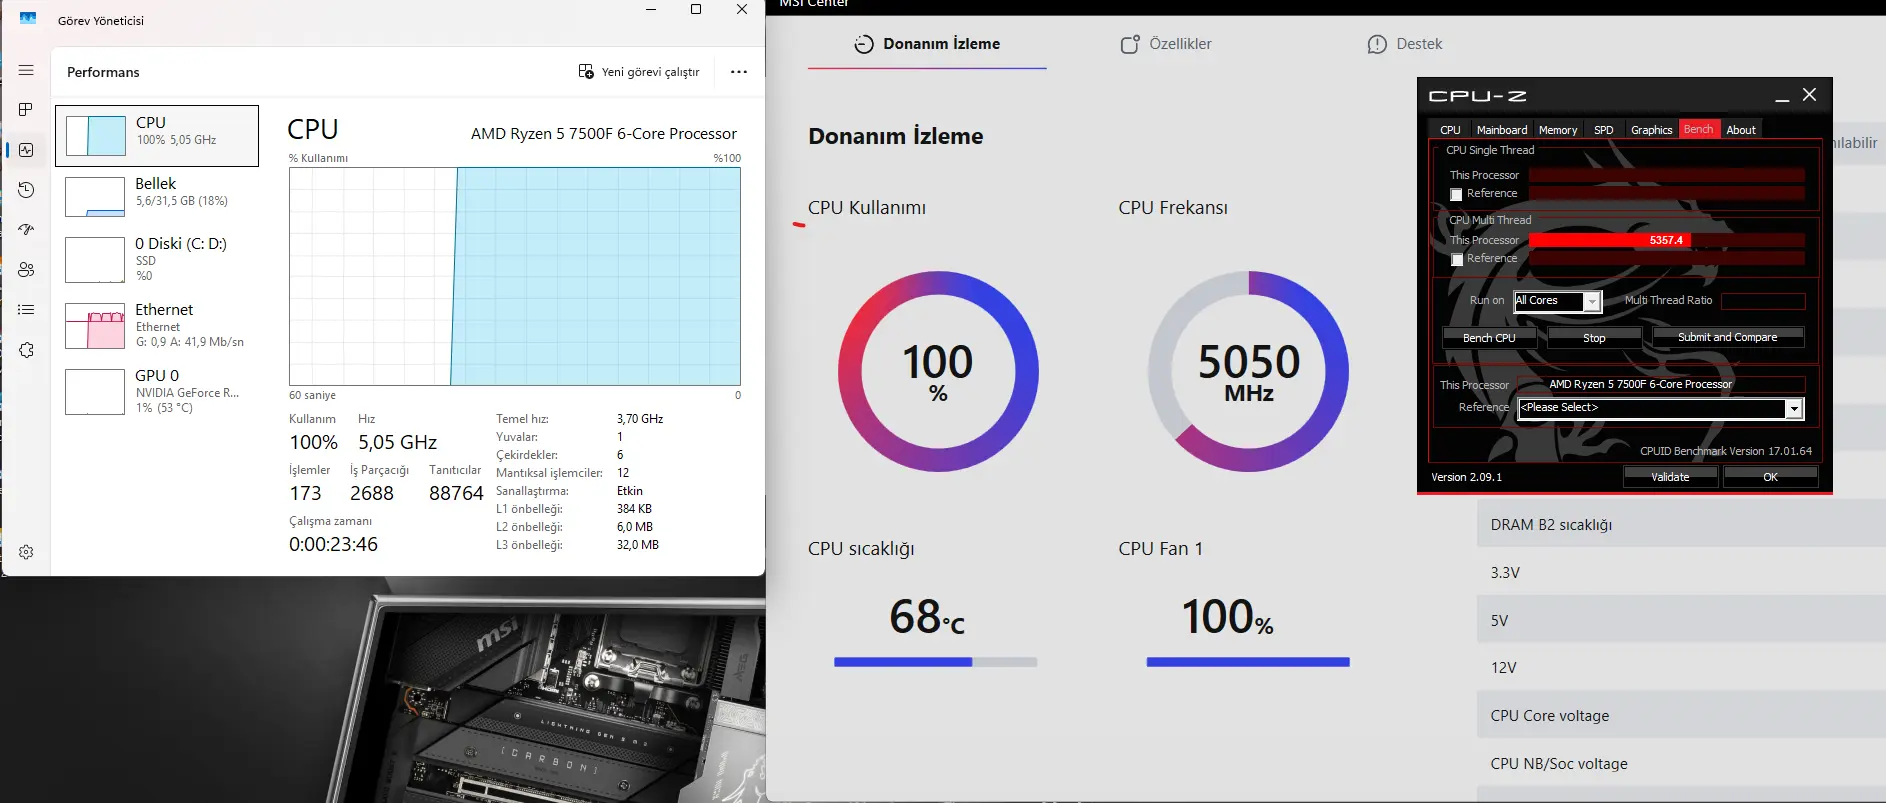Open the Services puzzle icon in sidebar
Image resolution: width=1886 pixels, height=803 pixels.
tap(26, 350)
